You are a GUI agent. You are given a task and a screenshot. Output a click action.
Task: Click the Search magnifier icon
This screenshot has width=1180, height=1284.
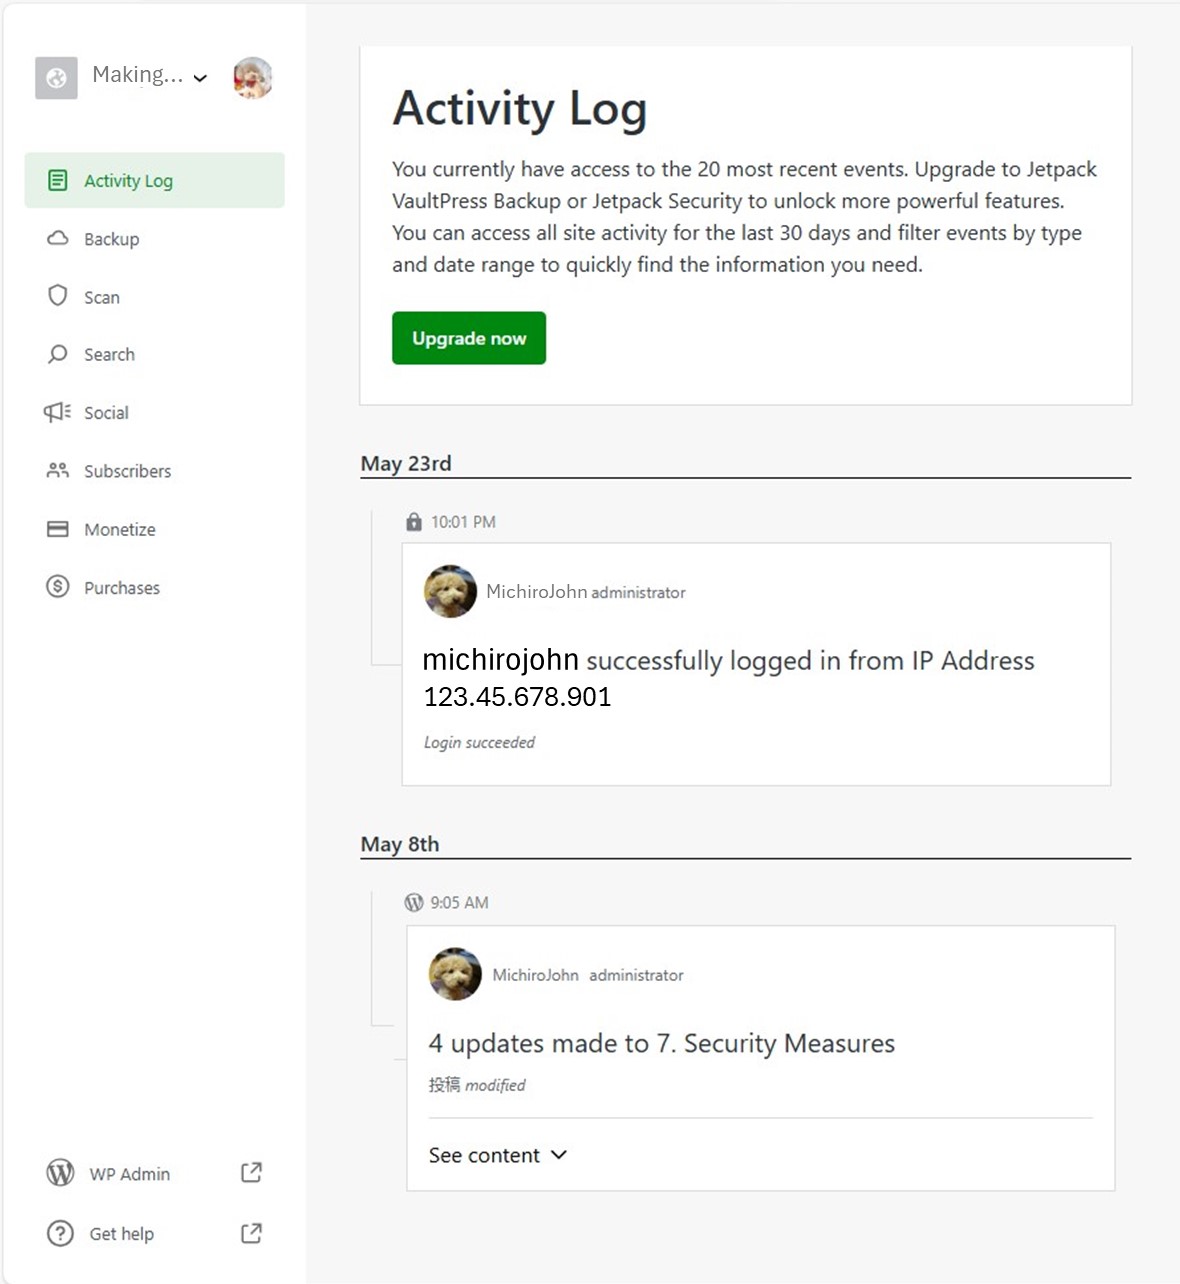(x=58, y=354)
